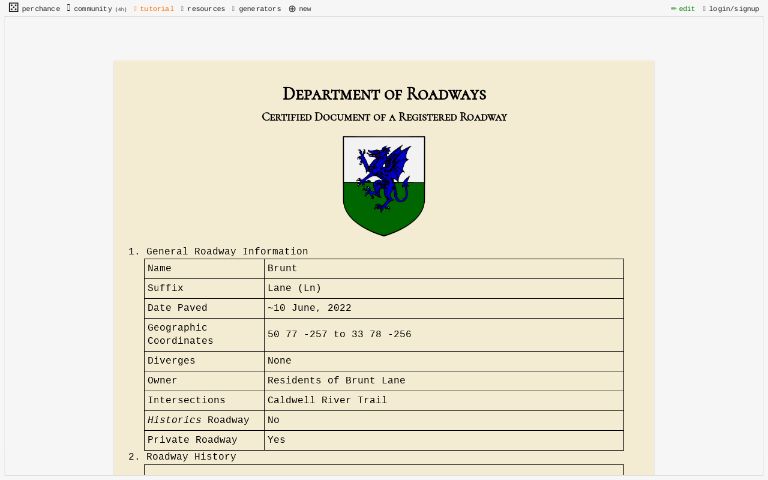Click the edit pencil button
Screen dimensions: 768x480
click(683, 9)
